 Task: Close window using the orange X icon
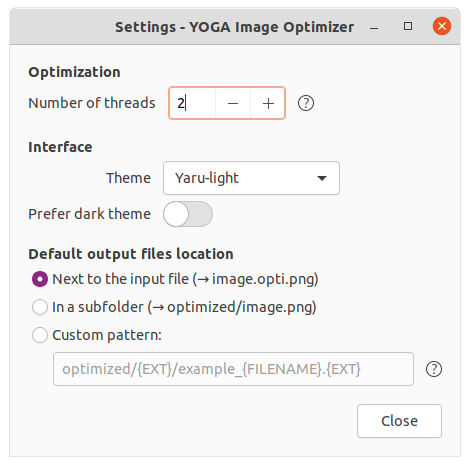pos(442,26)
